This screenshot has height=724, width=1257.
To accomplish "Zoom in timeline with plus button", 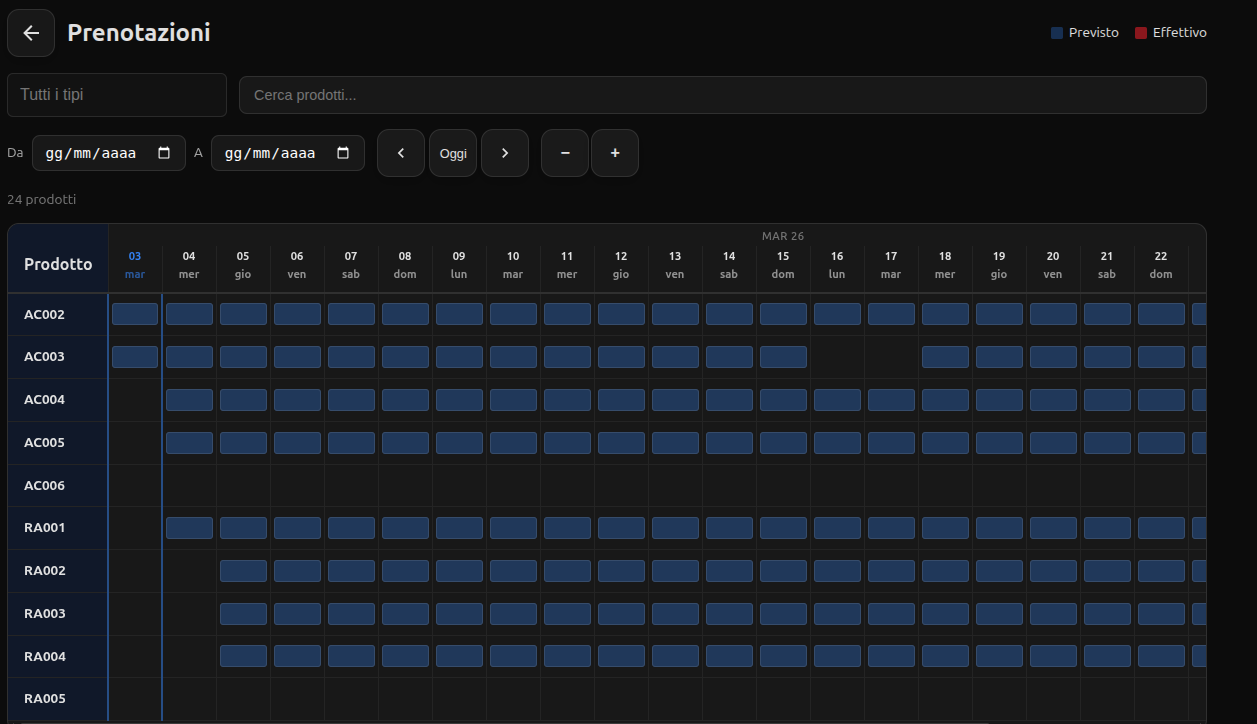I will pyautogui.click(x=615, y=153).
